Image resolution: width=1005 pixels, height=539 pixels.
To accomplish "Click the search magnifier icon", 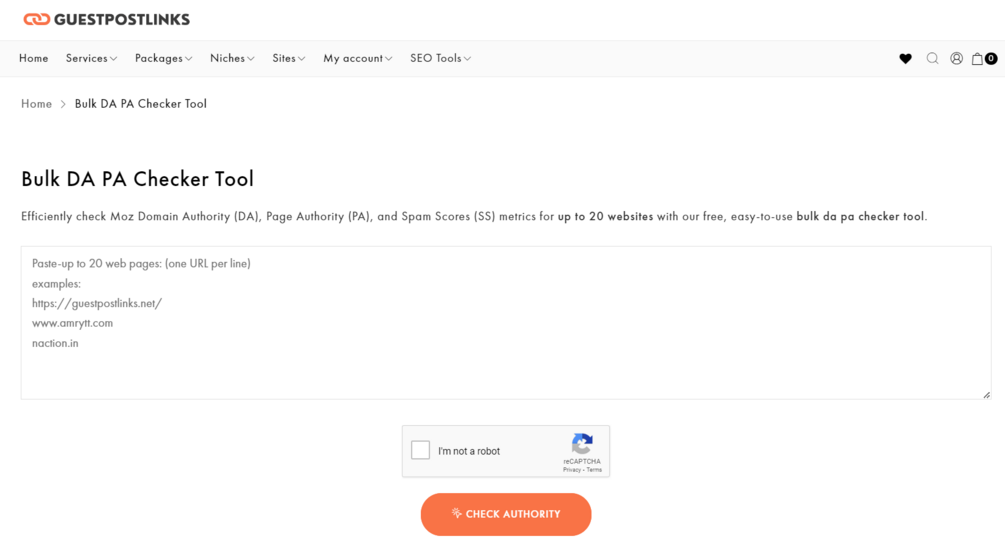I will pos(932,59).
